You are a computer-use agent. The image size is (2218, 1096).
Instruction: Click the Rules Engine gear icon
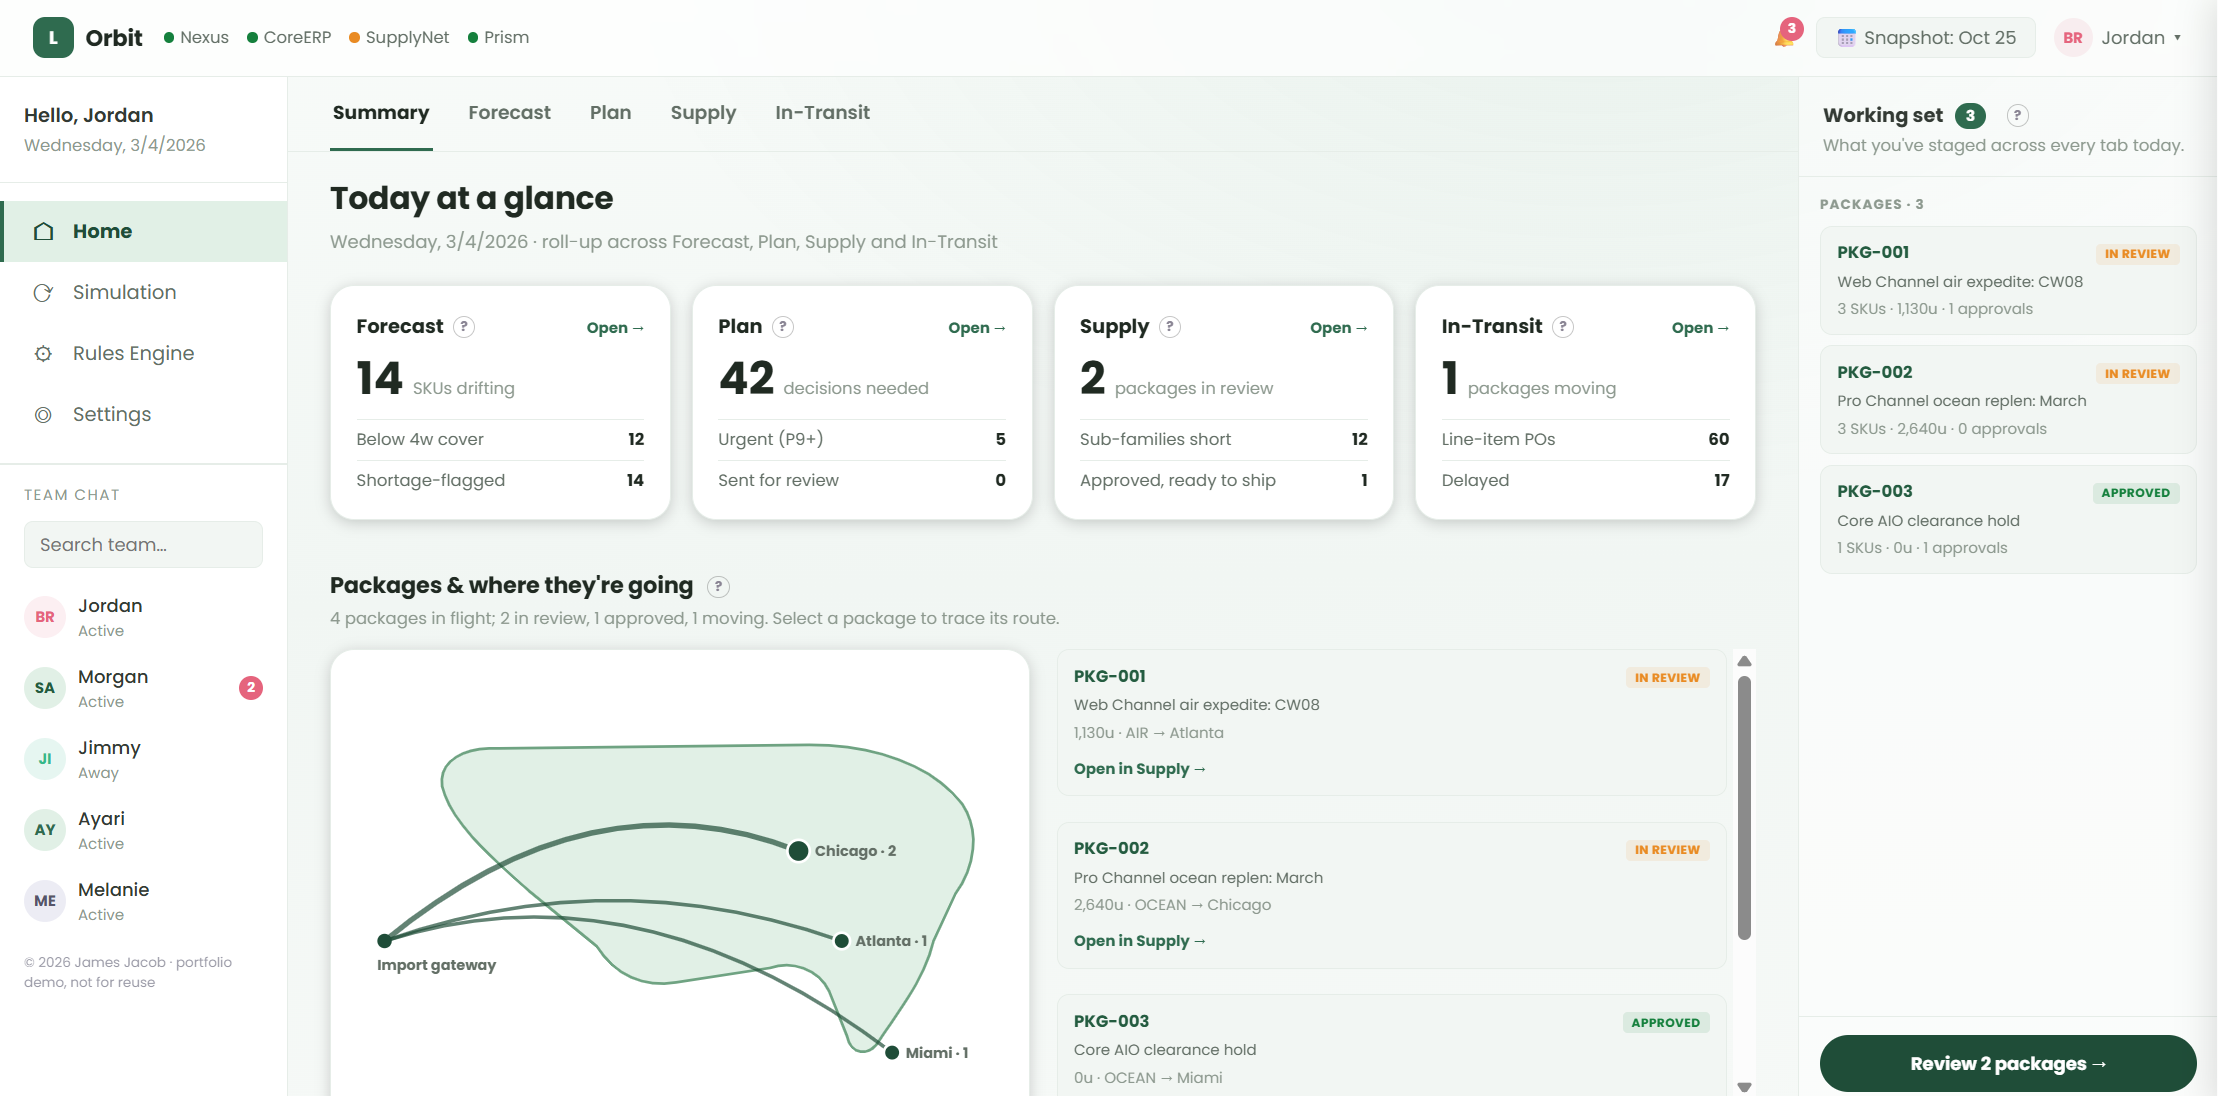click(x=43, y=354)
